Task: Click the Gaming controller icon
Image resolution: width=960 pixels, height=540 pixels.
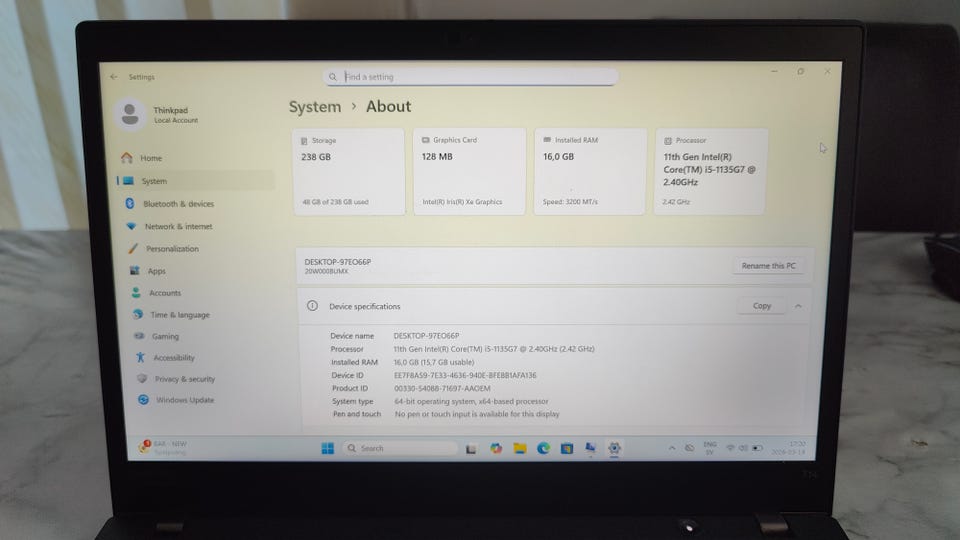Action: tap(139, 336)
